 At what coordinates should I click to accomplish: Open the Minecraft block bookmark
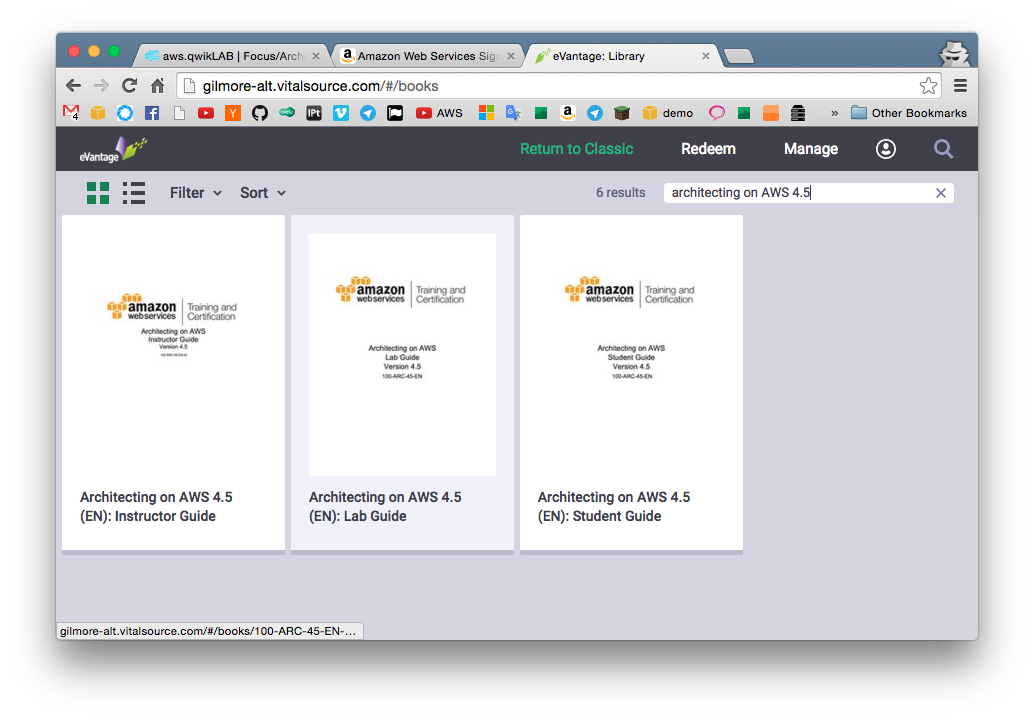point(622,113)
